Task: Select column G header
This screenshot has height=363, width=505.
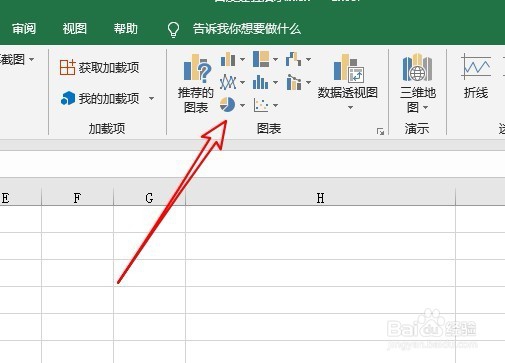Action: coord(149,198)
